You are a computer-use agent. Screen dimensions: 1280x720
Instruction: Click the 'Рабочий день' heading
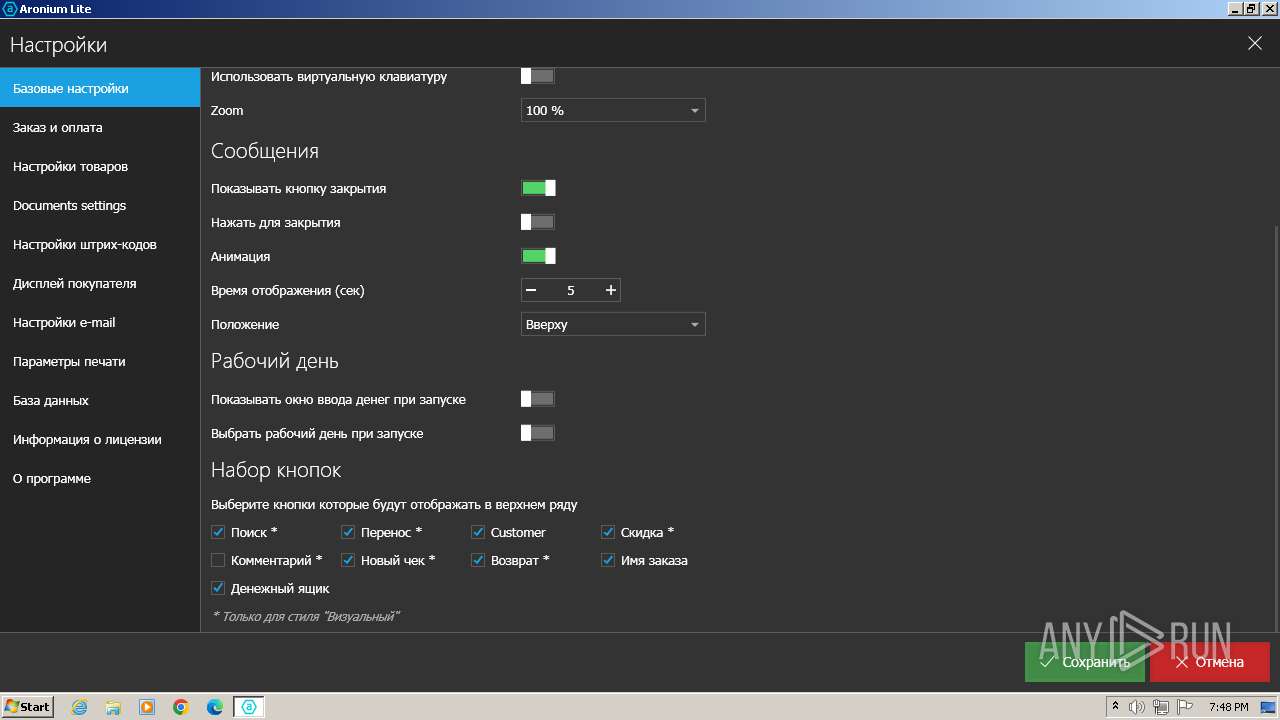[275, 361]
